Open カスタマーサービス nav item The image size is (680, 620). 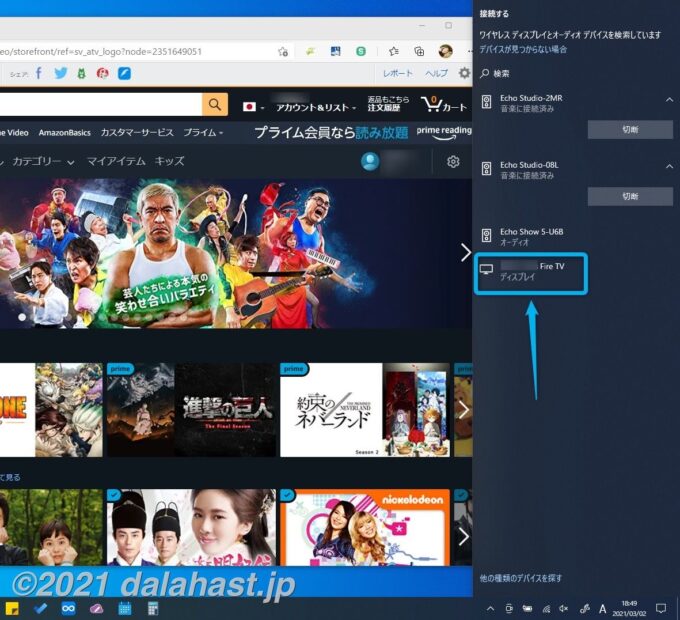coord(137,132)
